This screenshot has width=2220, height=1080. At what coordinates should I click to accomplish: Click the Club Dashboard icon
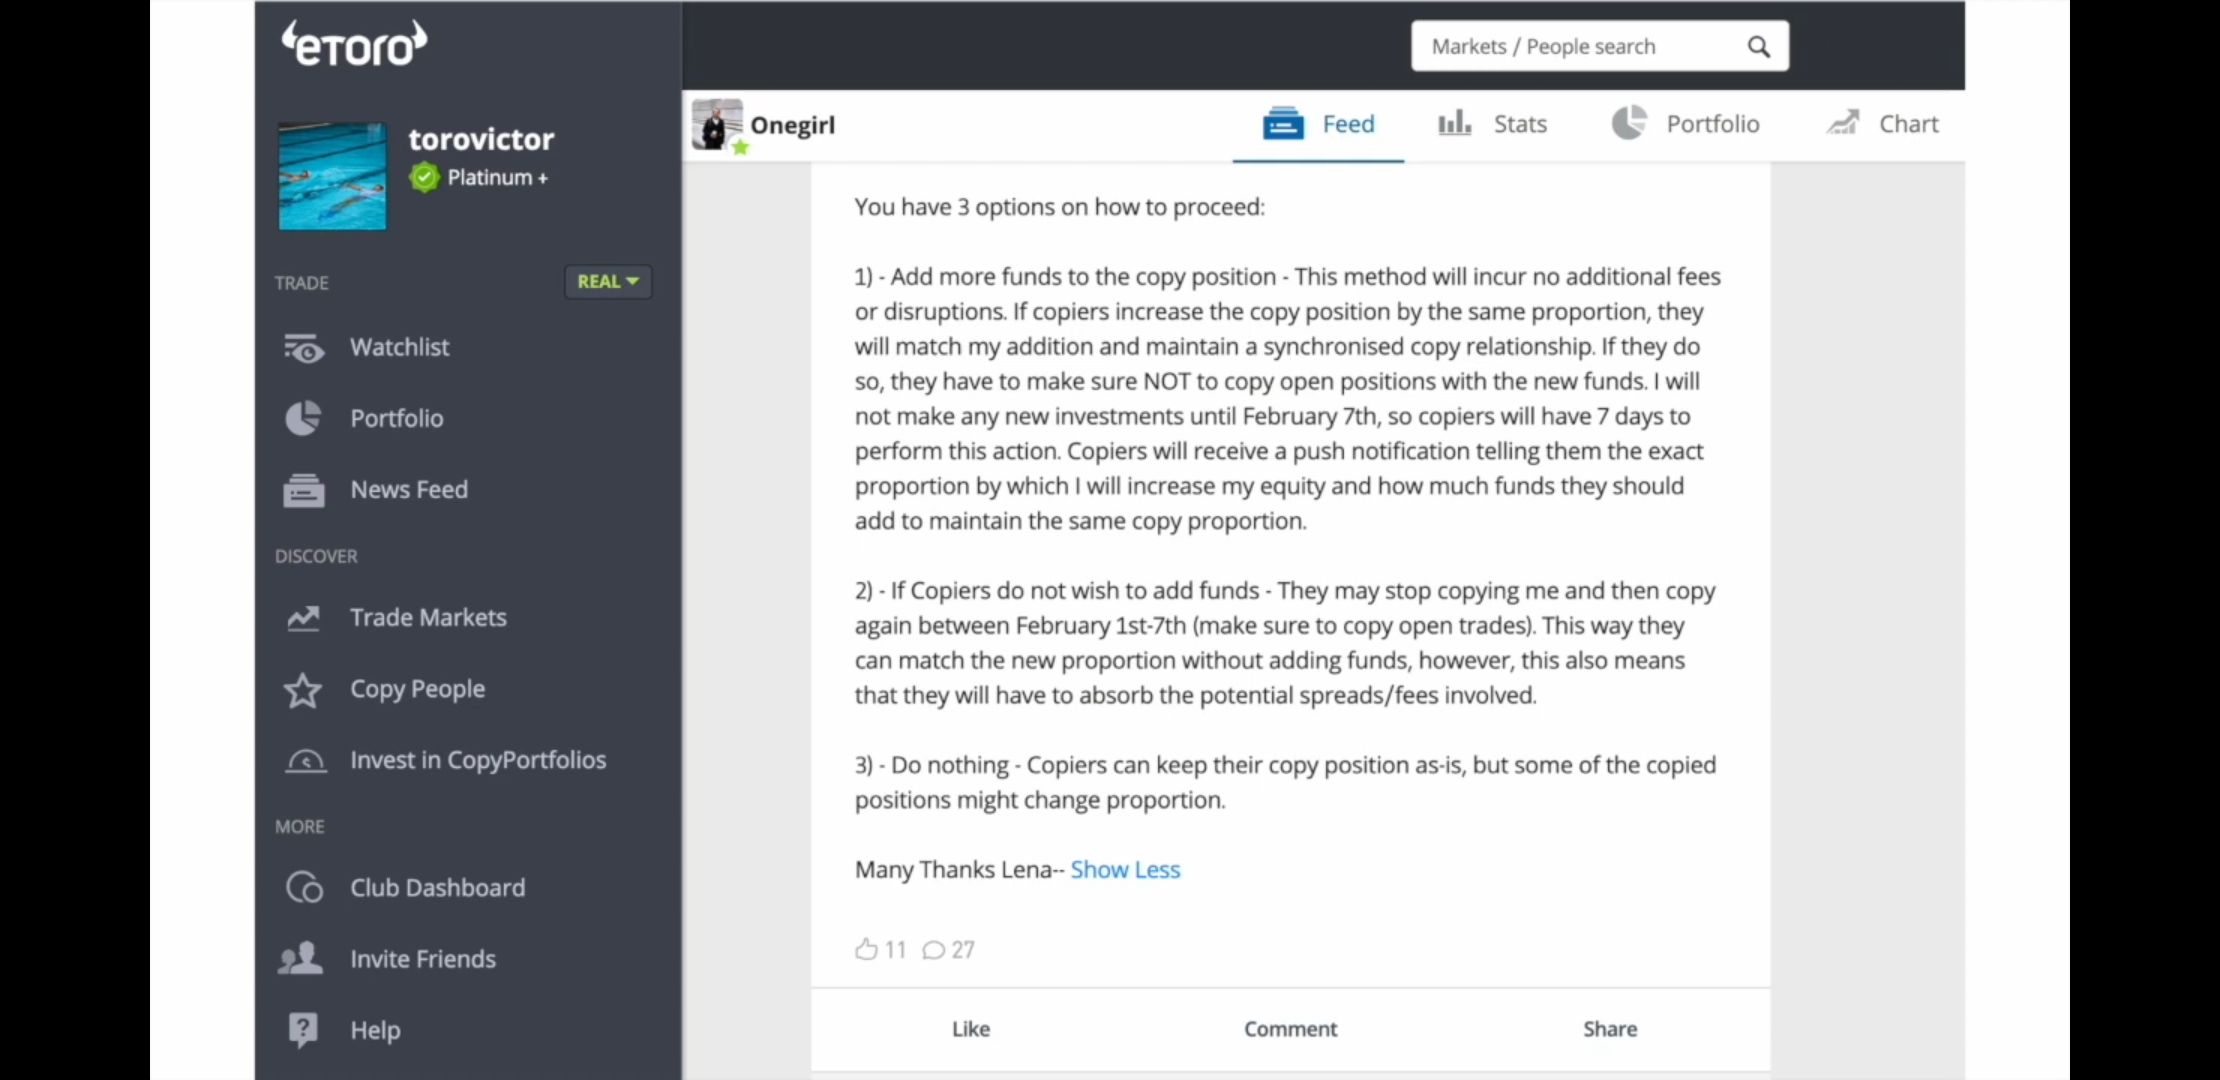[x=304, y=888]
